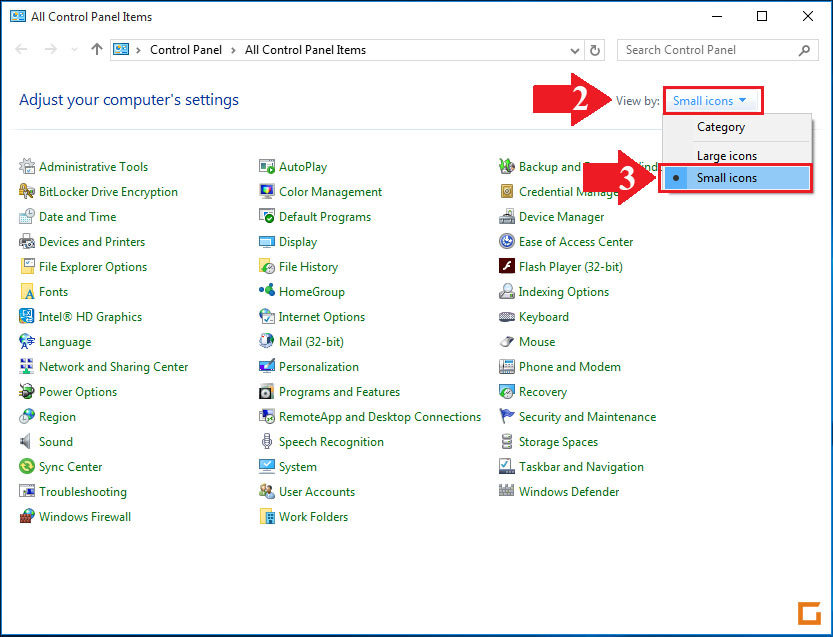Select Small icons view option

point(736,178)
